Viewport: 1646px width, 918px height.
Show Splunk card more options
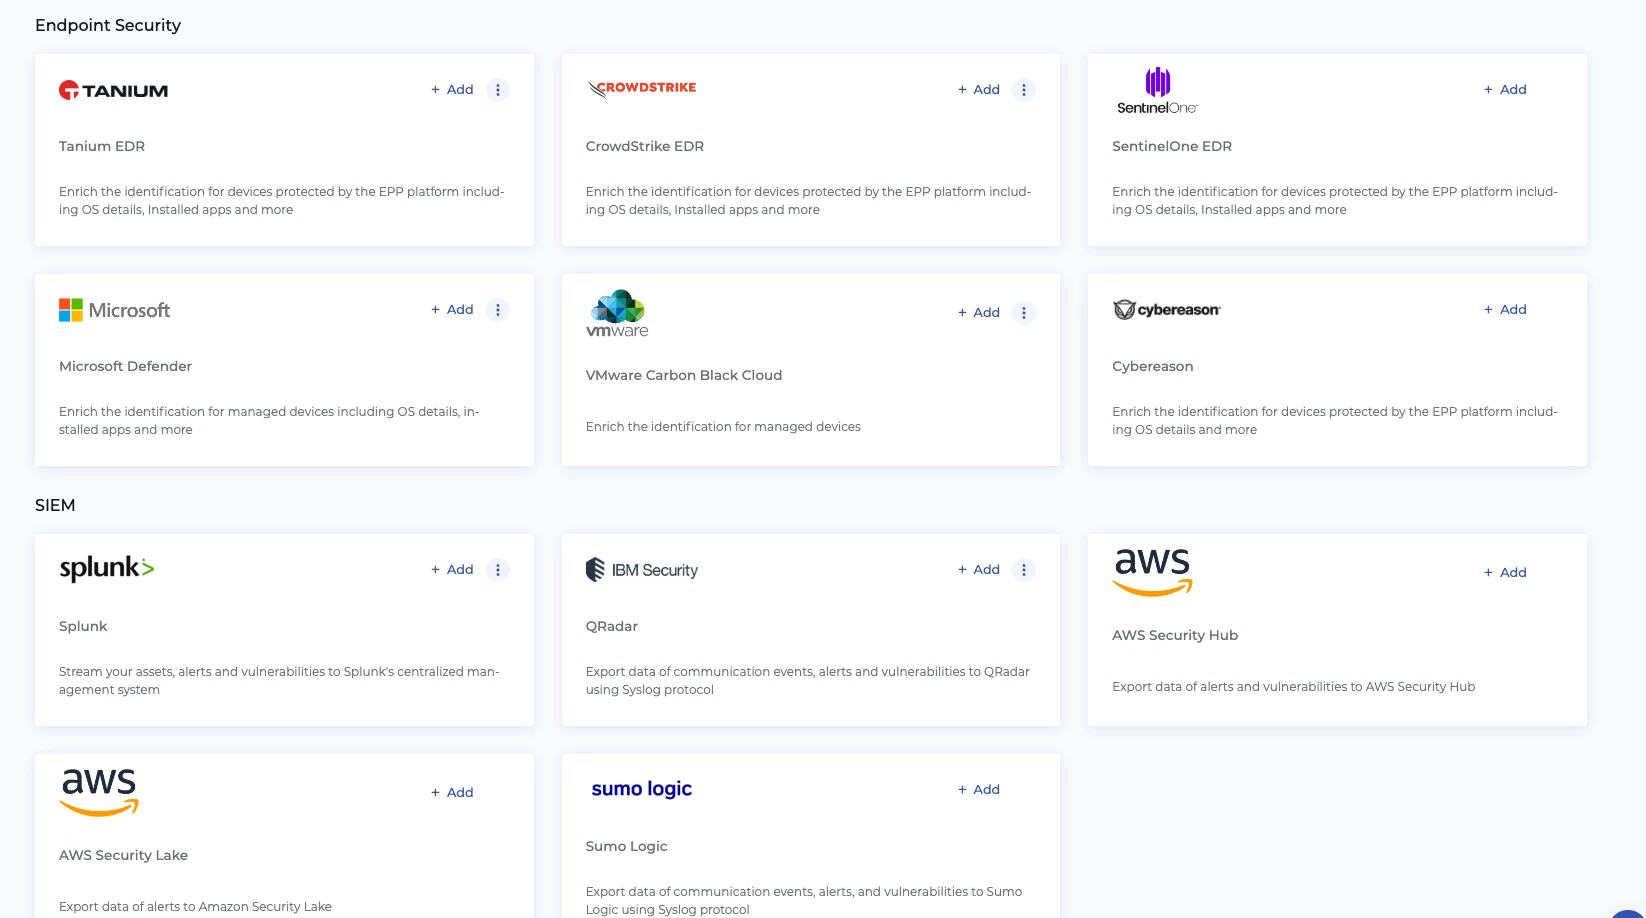(x=498, y=570)
